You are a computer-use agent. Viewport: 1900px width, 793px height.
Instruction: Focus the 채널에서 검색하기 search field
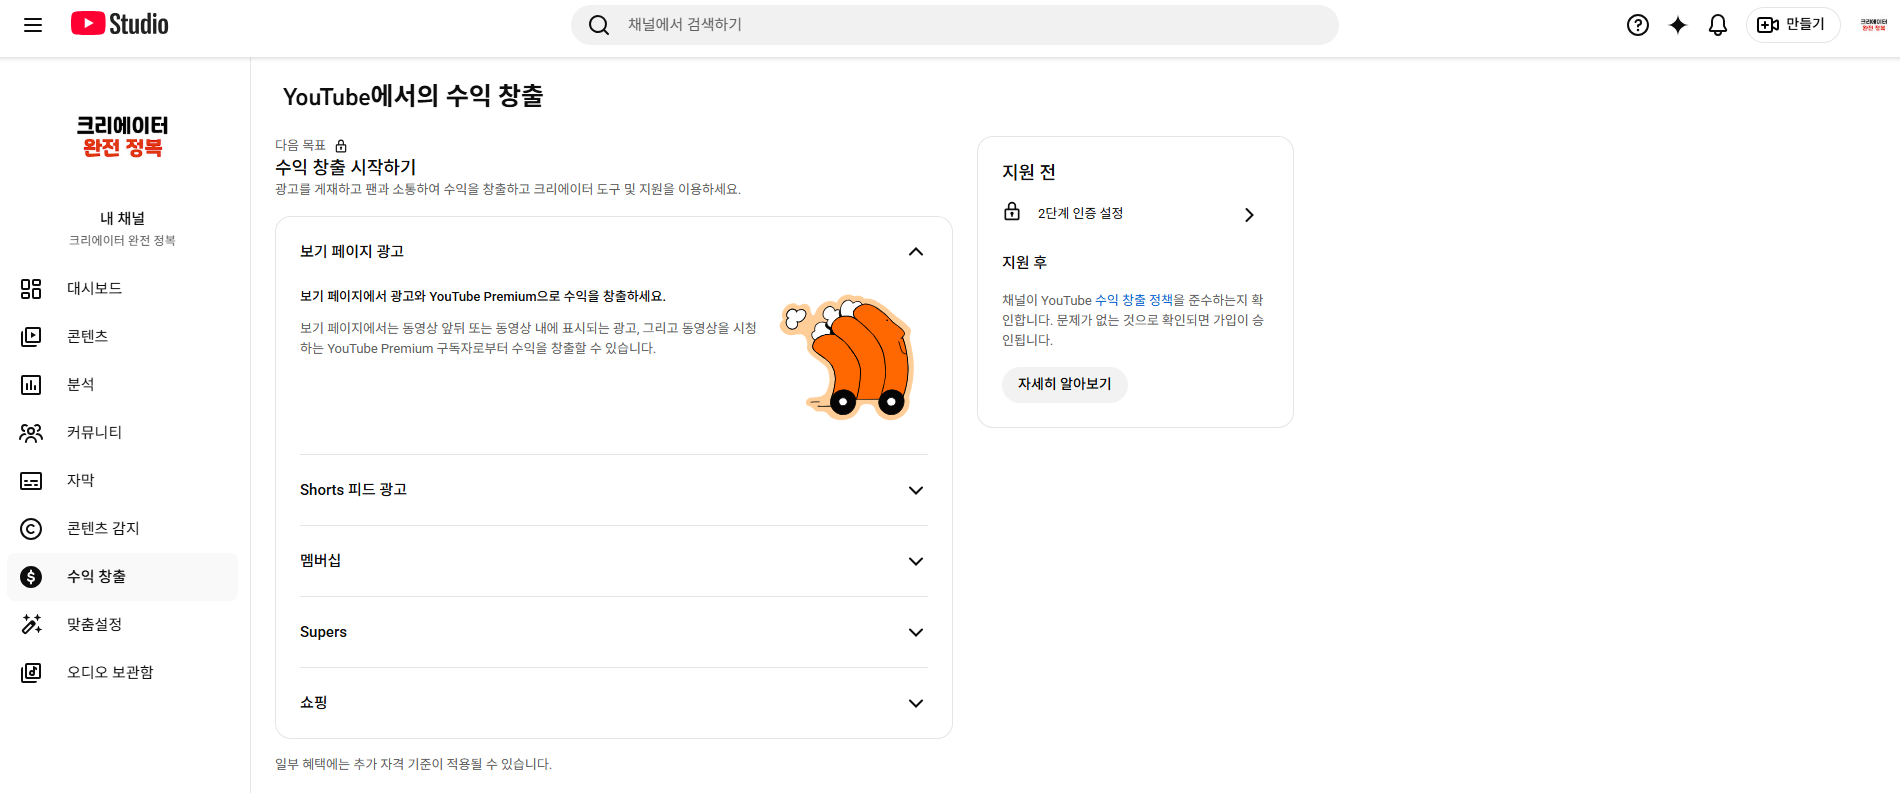[954, 25]
